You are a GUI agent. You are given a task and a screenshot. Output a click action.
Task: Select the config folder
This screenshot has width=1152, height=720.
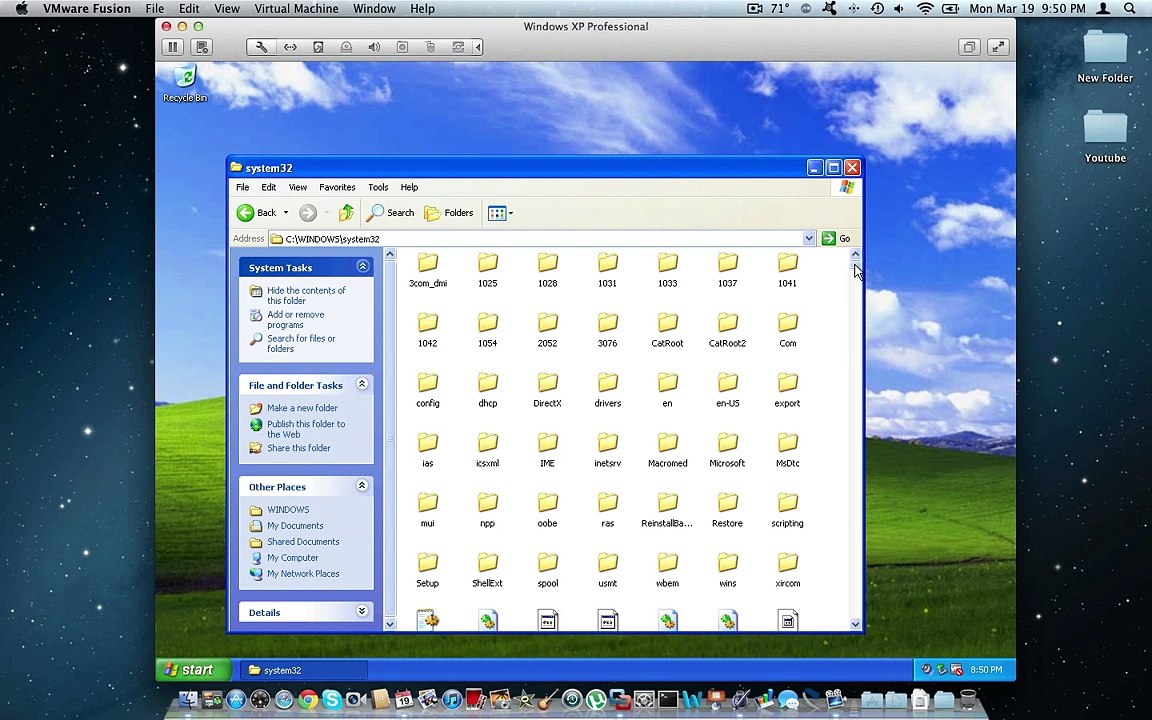click(428, 389)
